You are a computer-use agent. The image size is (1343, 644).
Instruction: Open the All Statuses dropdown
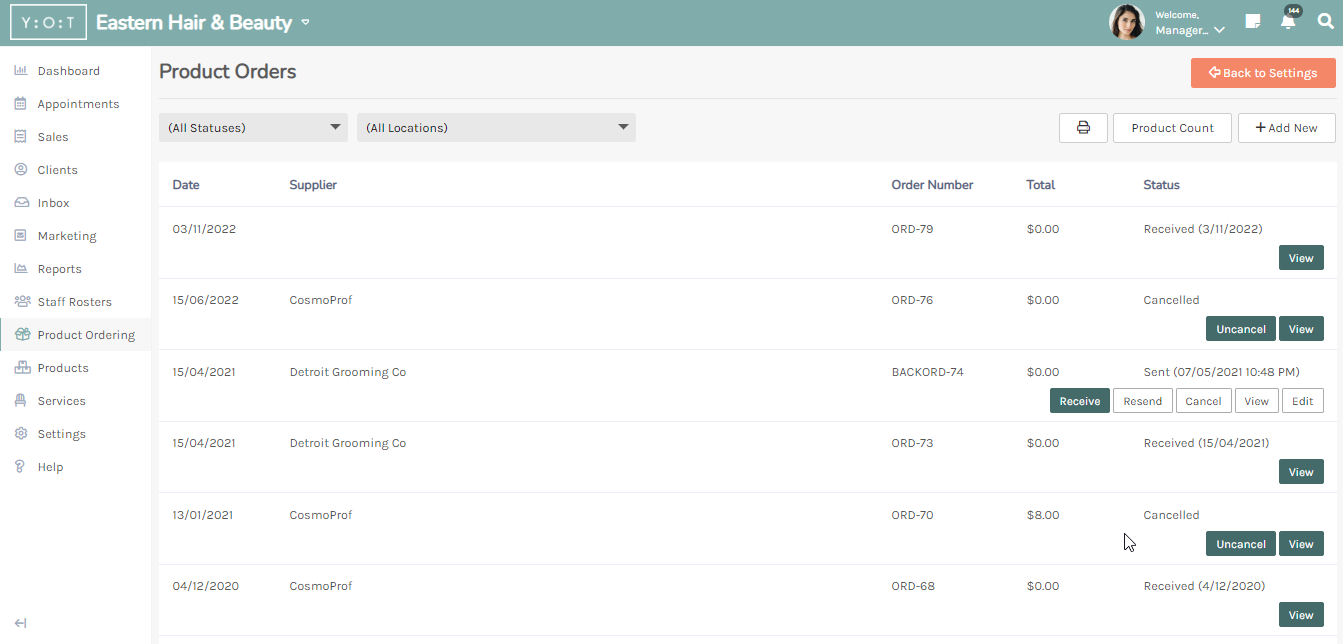click(x=253, y=128)
